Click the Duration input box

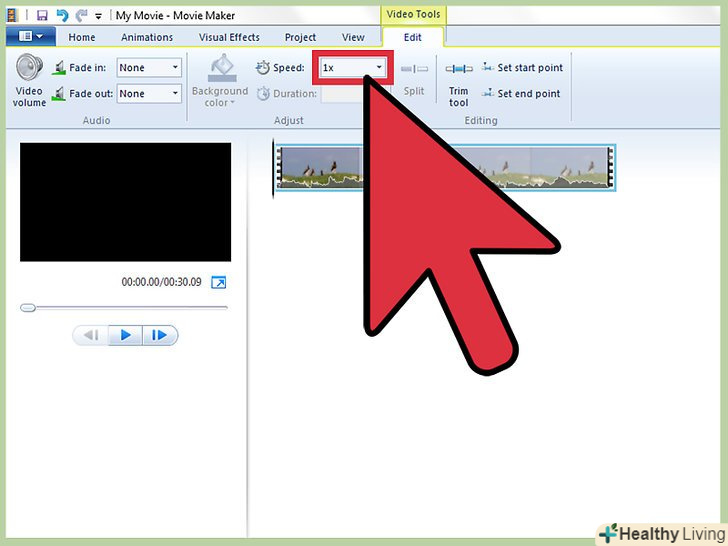click(x=341, y=94)
